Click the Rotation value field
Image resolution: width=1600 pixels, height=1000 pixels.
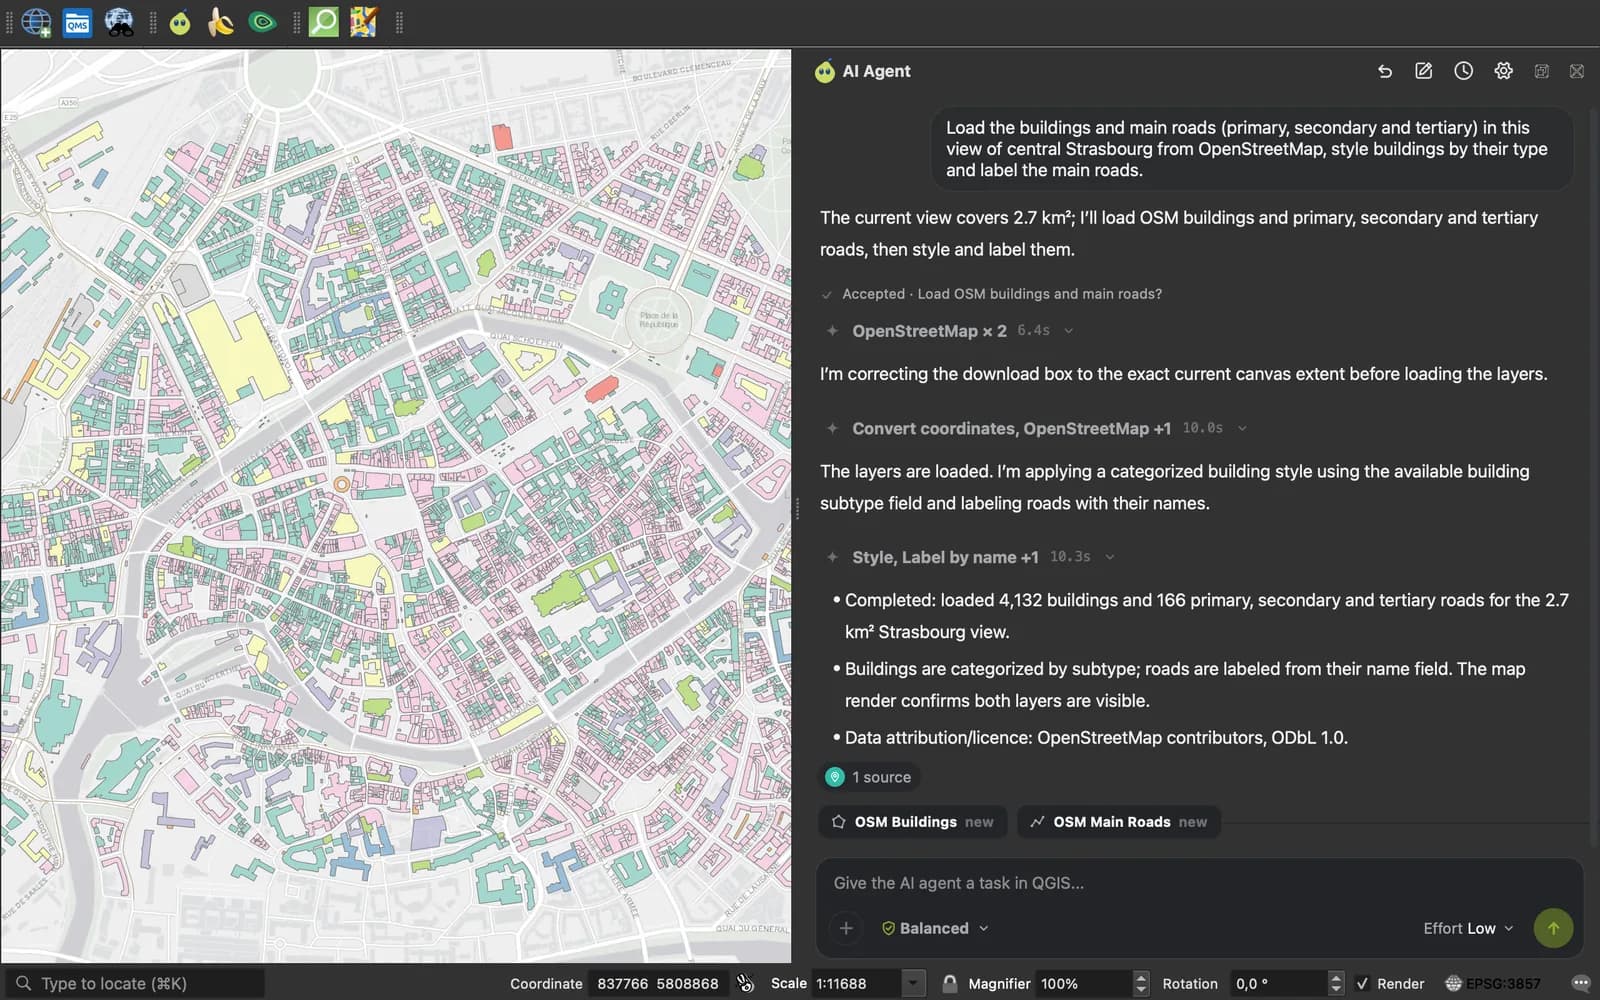click(x=1279, y=983)
